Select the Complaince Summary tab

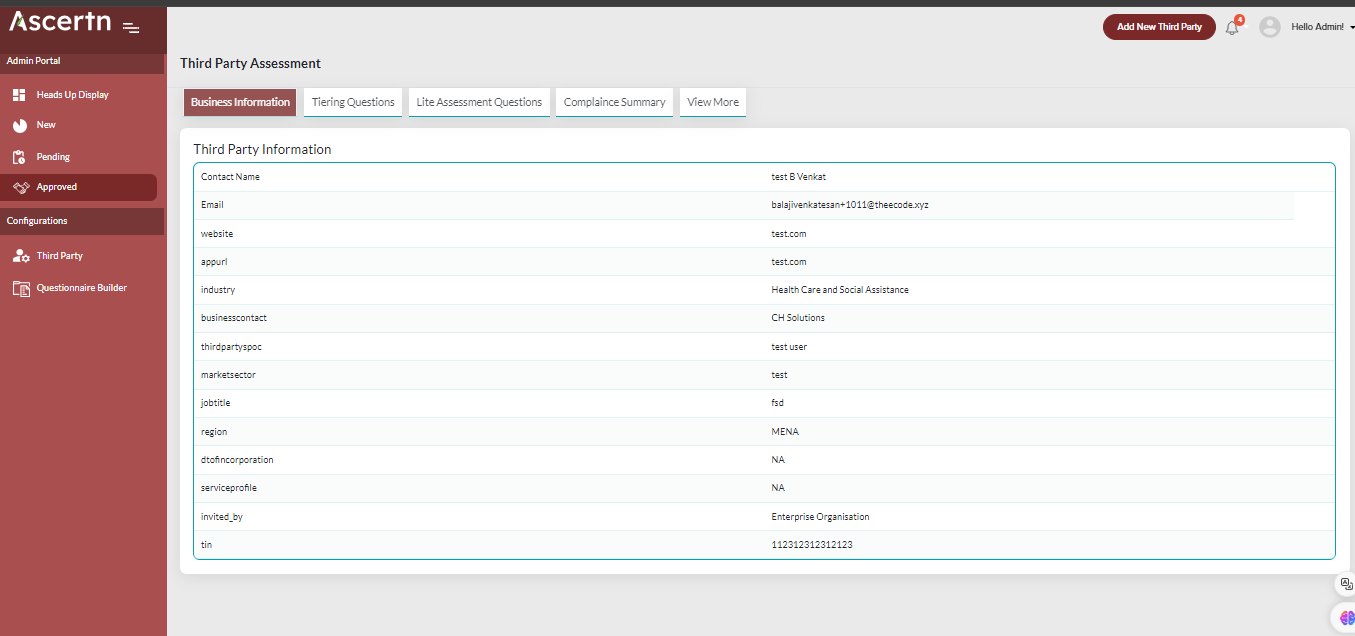614,102
